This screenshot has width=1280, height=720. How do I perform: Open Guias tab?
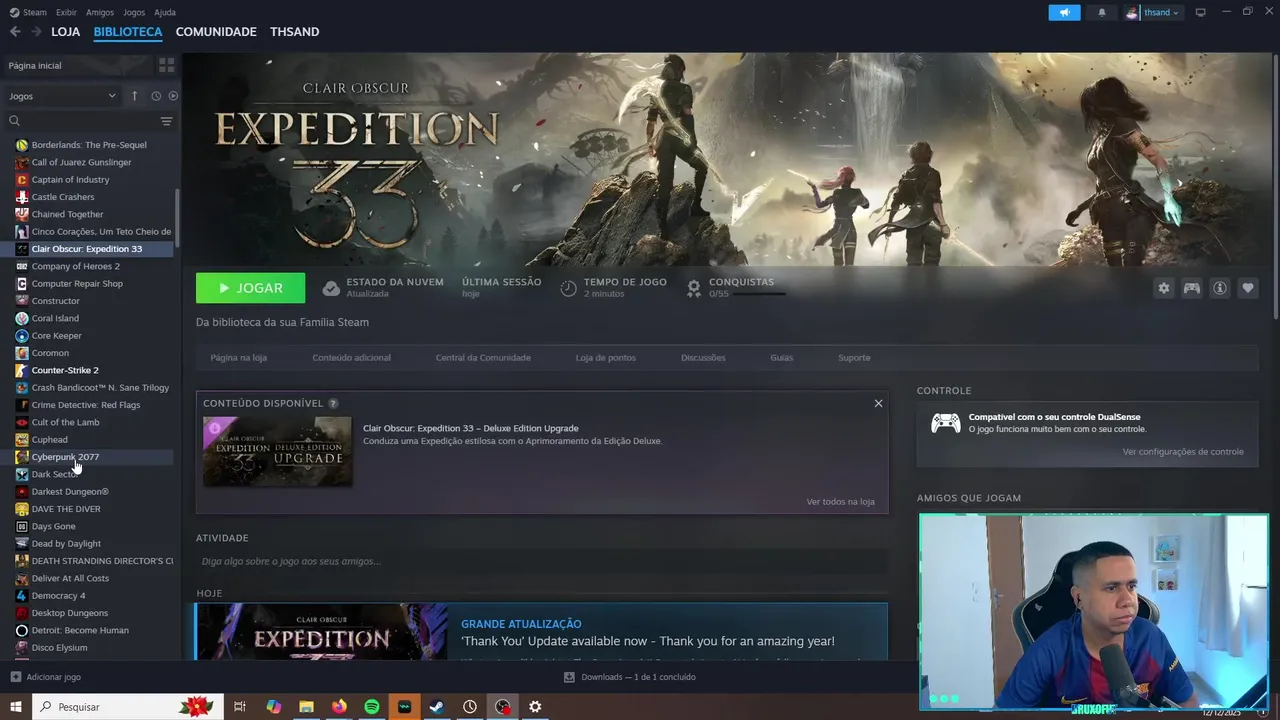[781, 357]
